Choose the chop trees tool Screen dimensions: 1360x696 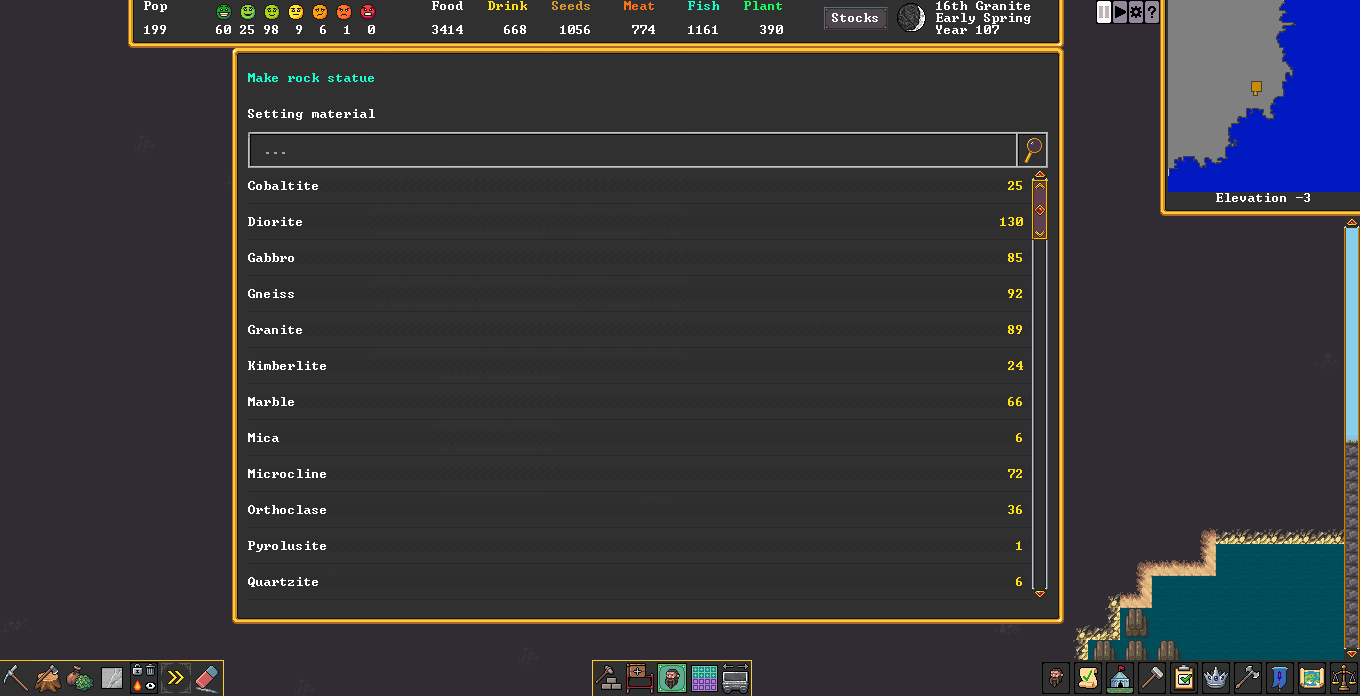click(48, 678)
